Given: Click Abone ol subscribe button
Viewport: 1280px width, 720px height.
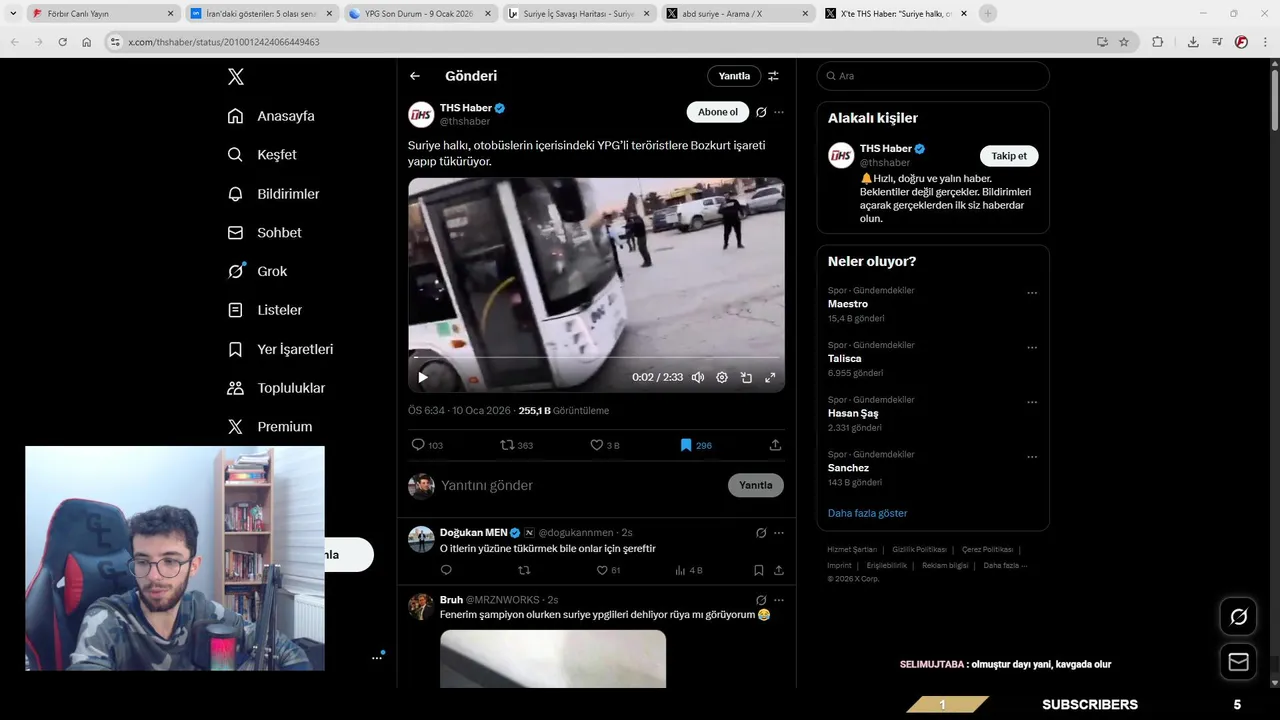Looking at the screenshot, I should (x=717, y=112).
